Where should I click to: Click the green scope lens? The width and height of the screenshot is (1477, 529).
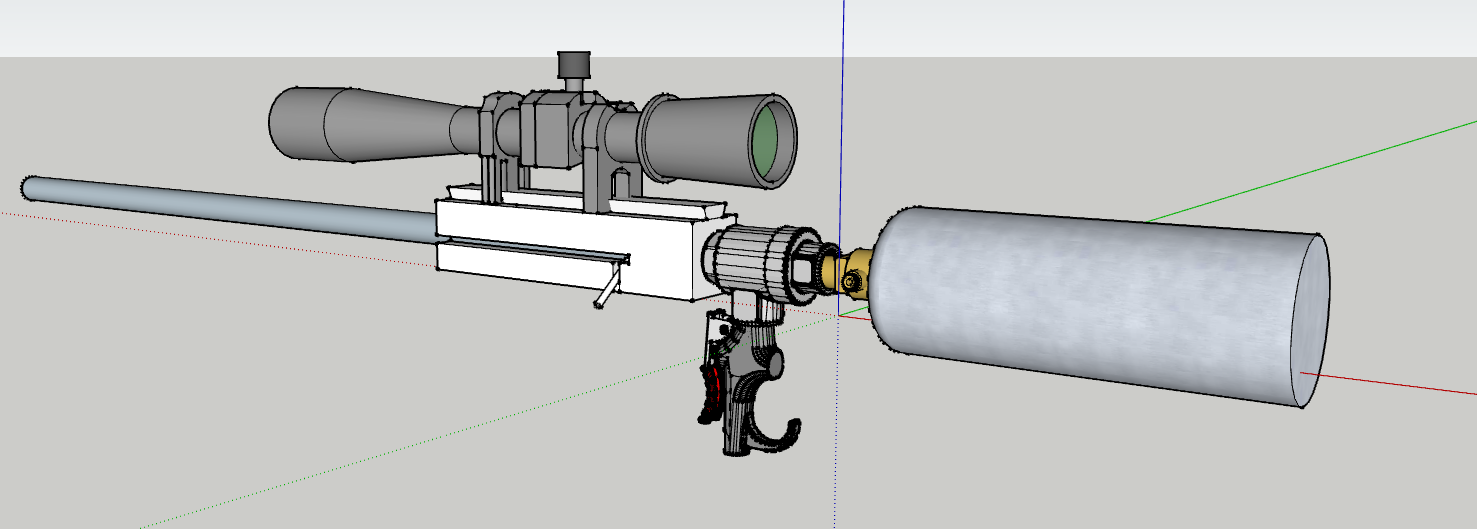point(765,141)
